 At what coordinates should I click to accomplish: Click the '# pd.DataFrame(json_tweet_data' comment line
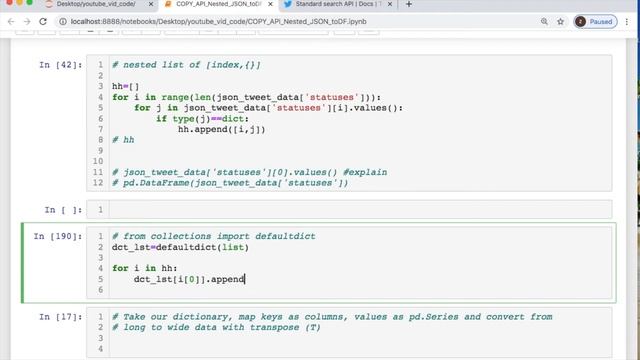click(230, 183)
